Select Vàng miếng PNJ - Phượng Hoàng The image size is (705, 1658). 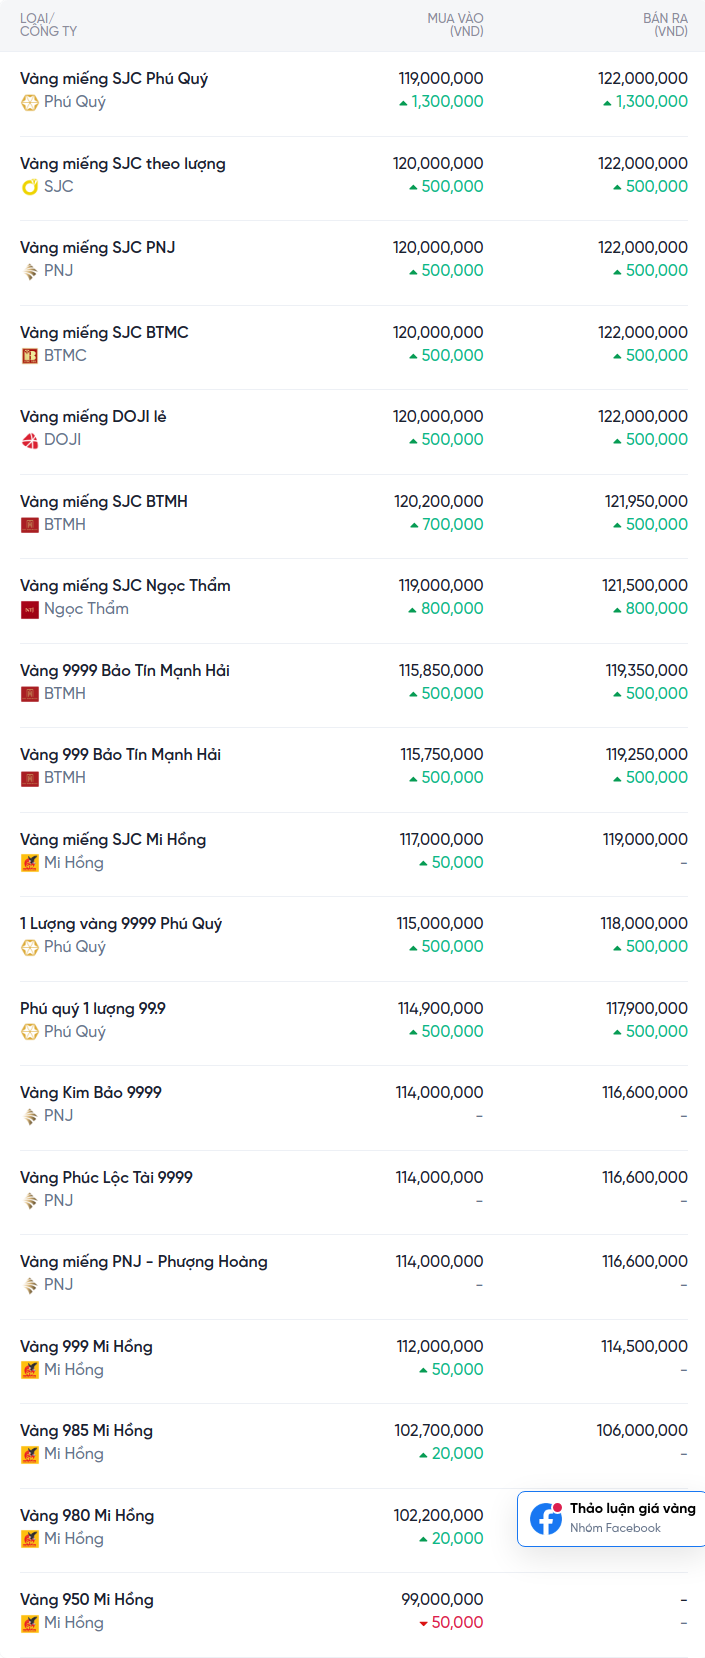(144, 1262)
